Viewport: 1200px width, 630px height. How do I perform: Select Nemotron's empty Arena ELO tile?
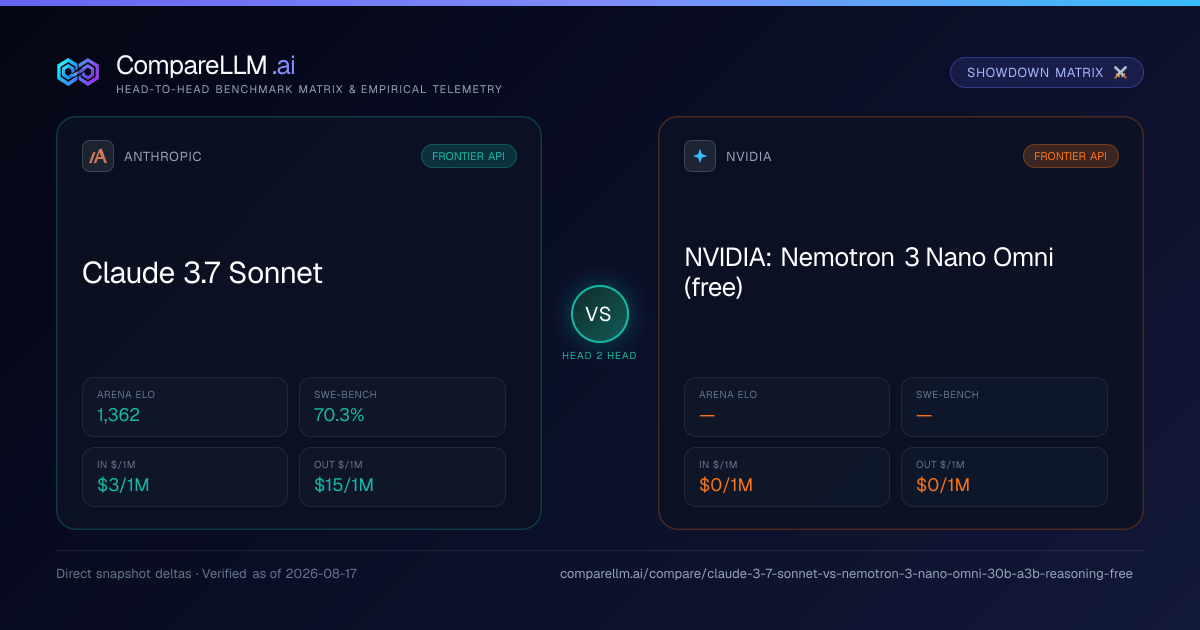click(787, 407)
